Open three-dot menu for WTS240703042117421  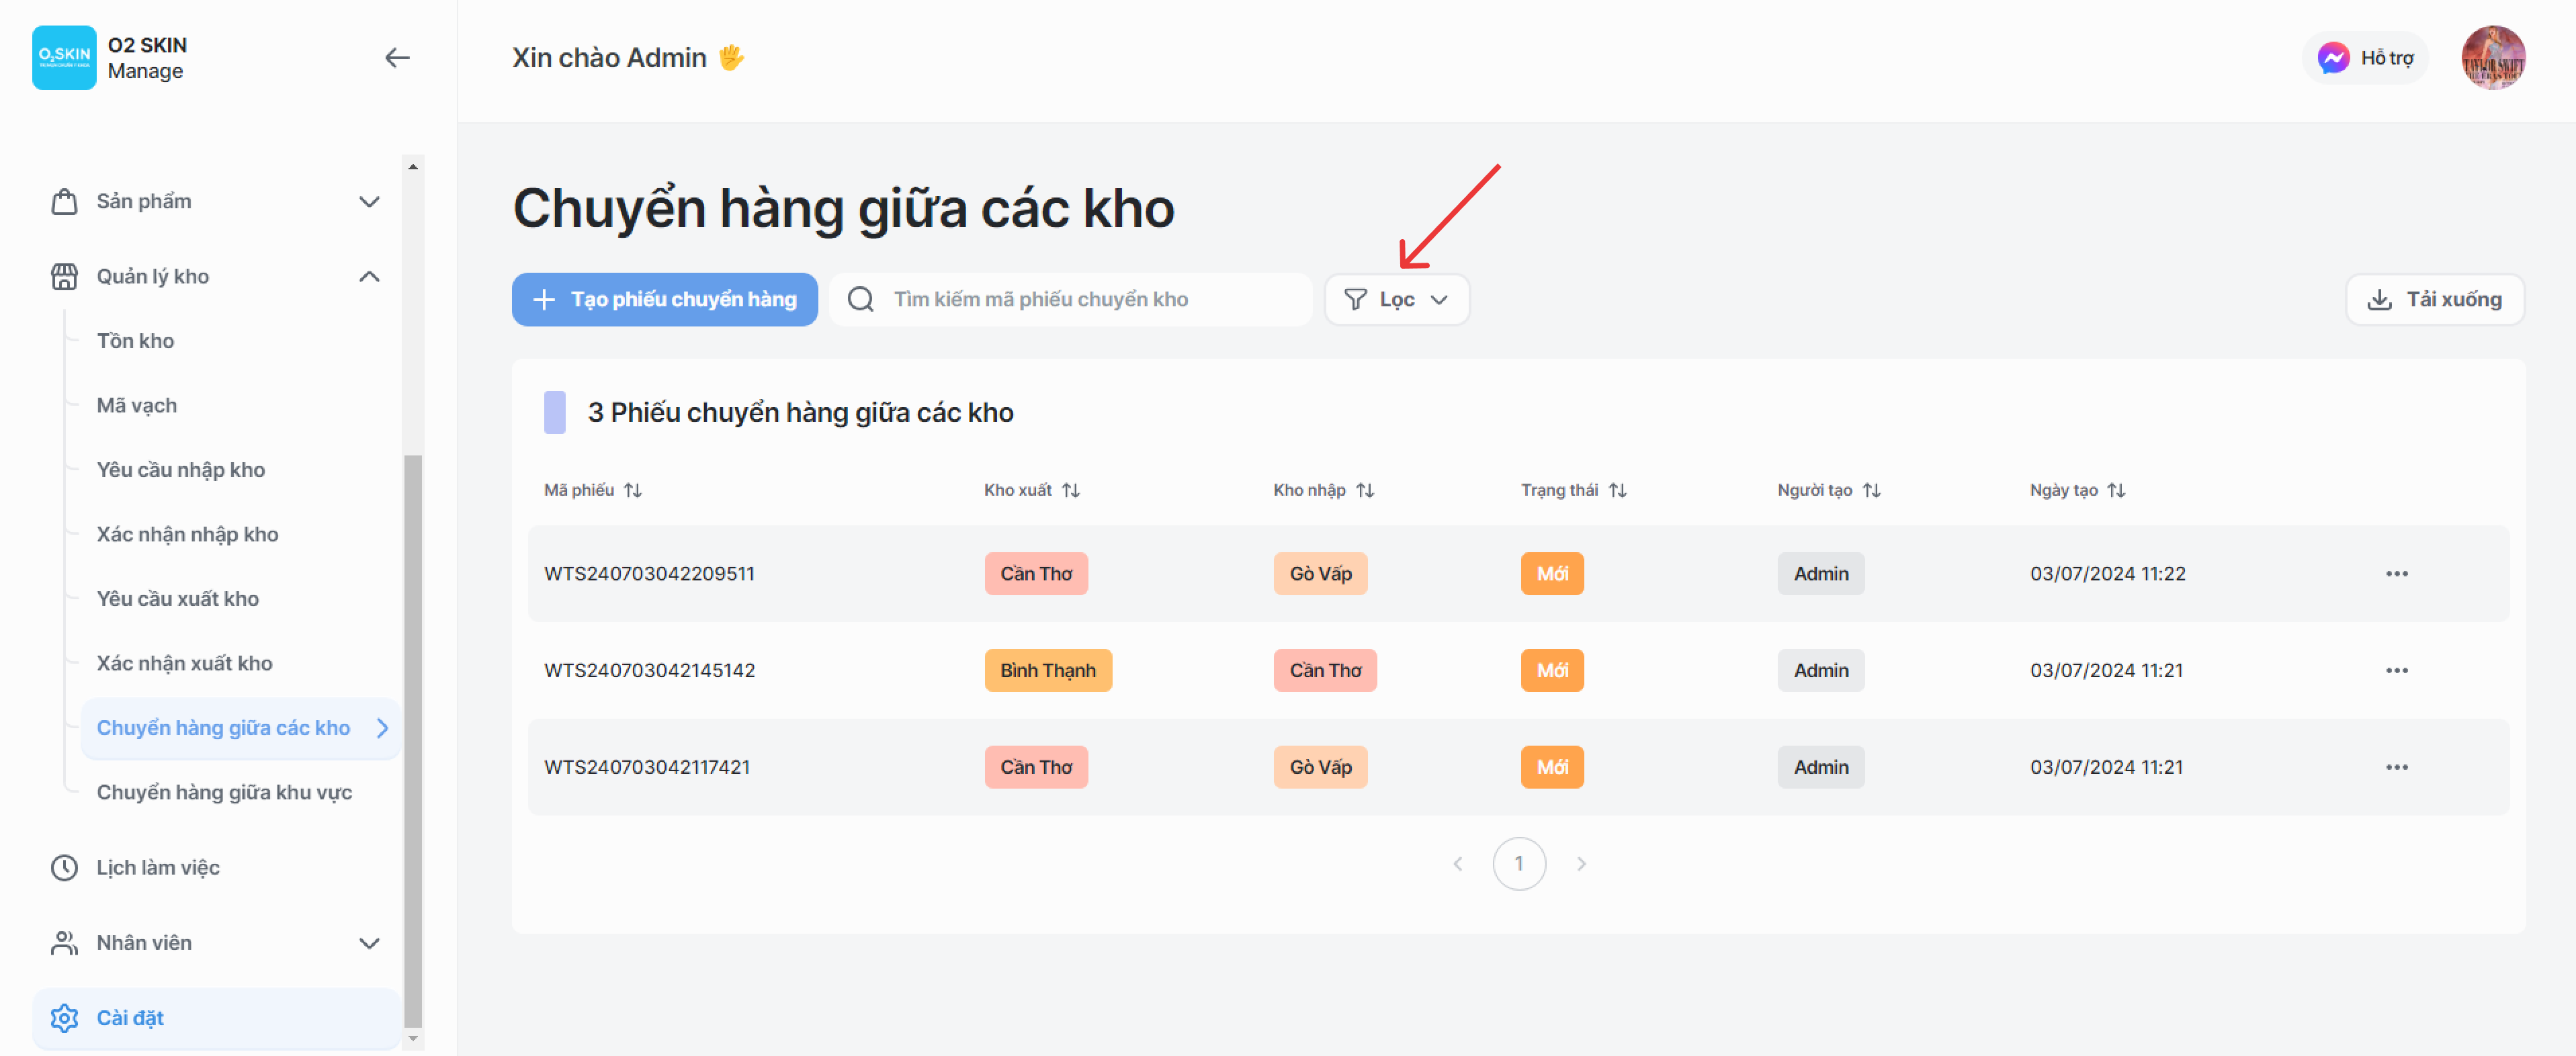[2396, 767]
